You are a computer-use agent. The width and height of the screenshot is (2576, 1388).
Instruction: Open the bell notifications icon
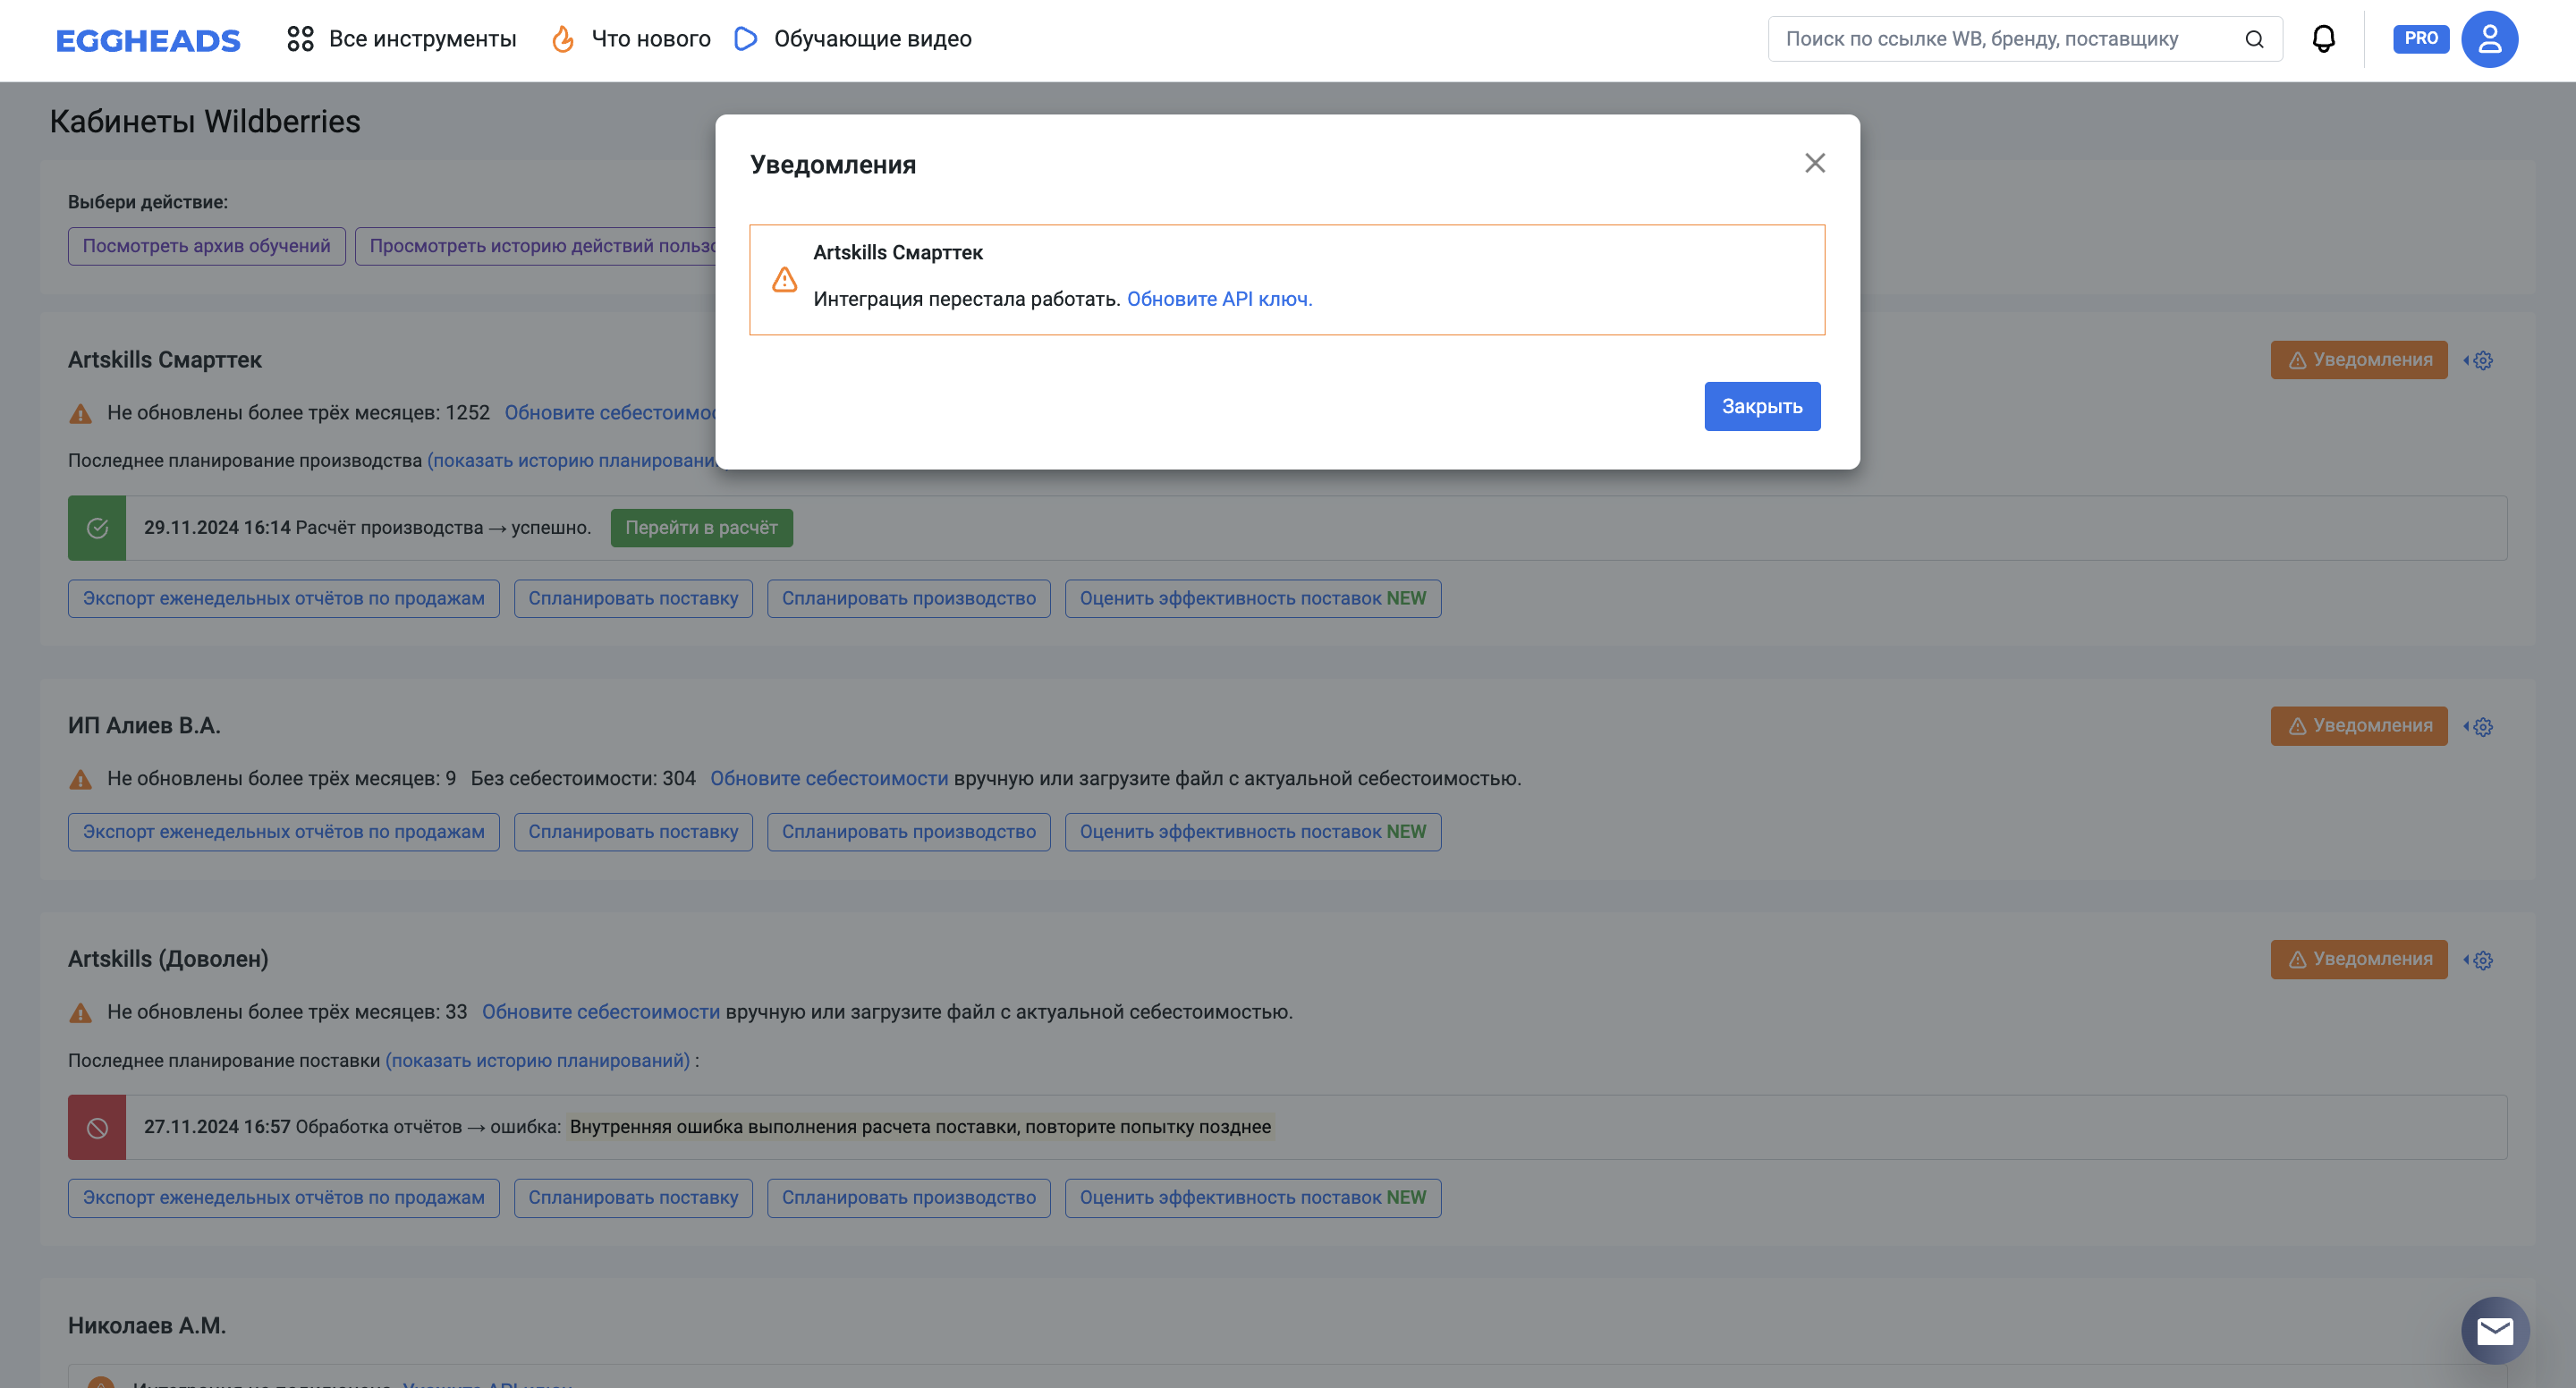coord(2323,39)
